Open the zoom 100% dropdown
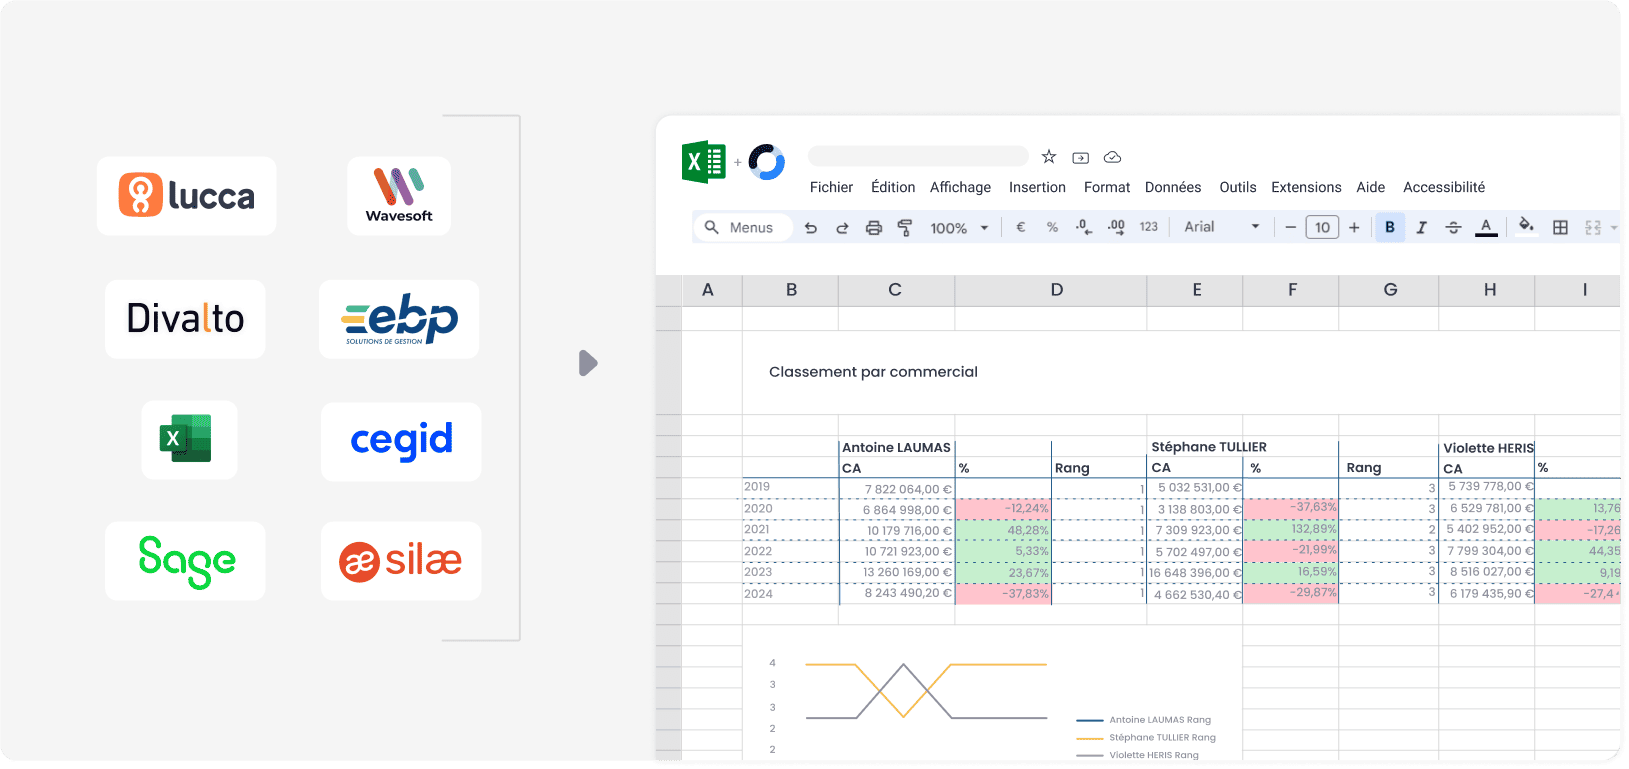Viewport: 1629px width, 769px height. (x=959, y=228)
